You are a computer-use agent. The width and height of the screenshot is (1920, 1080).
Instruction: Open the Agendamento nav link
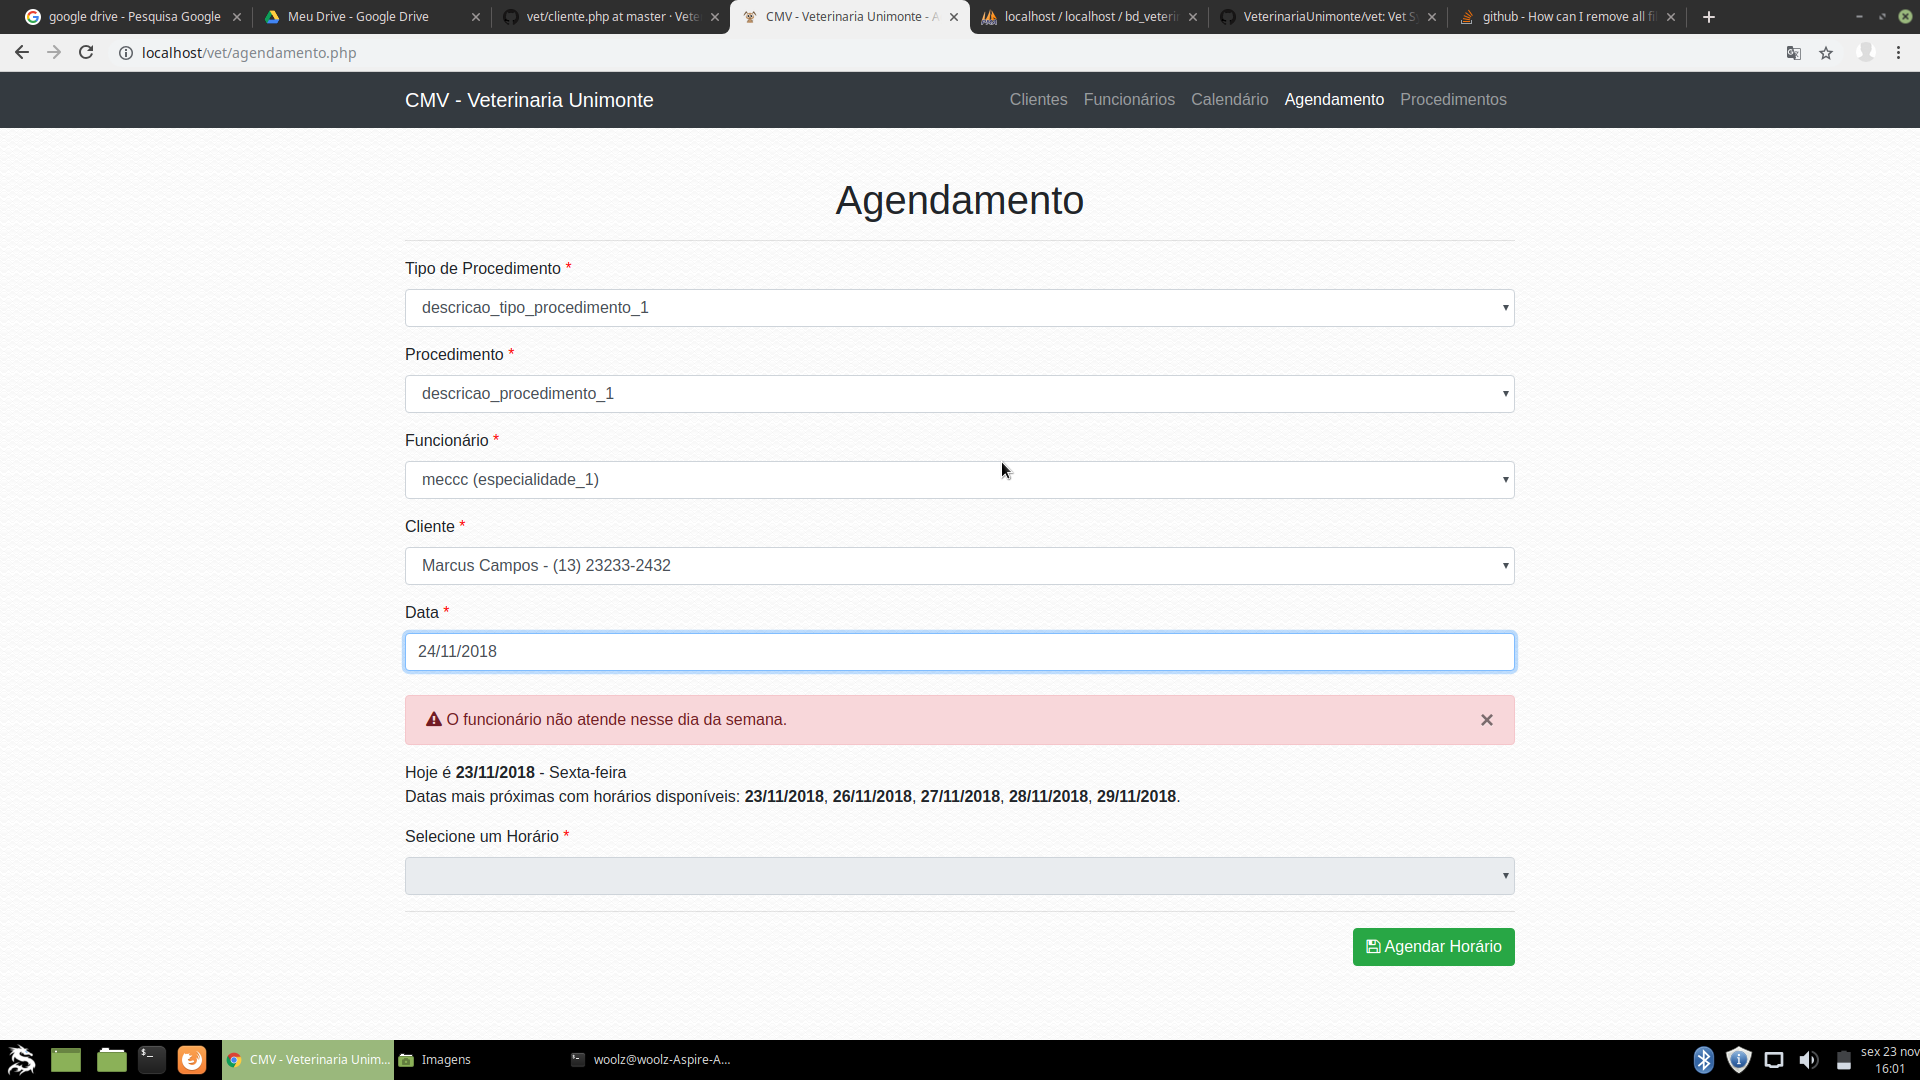tap(1334, 100)
